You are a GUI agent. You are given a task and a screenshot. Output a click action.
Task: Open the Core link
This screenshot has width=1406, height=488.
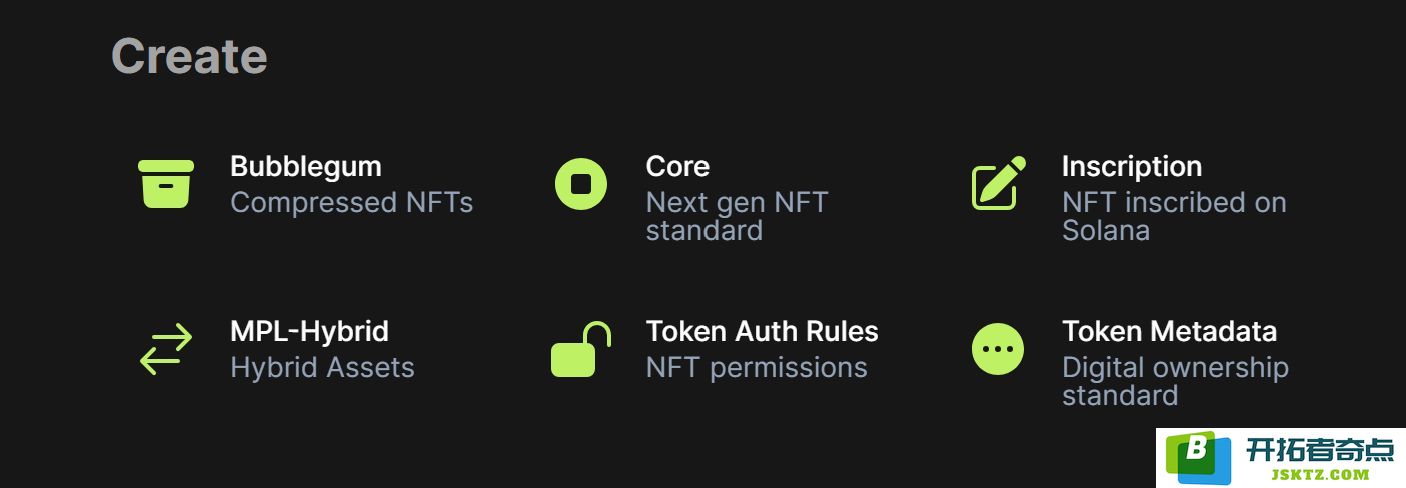tap(678, 166)
